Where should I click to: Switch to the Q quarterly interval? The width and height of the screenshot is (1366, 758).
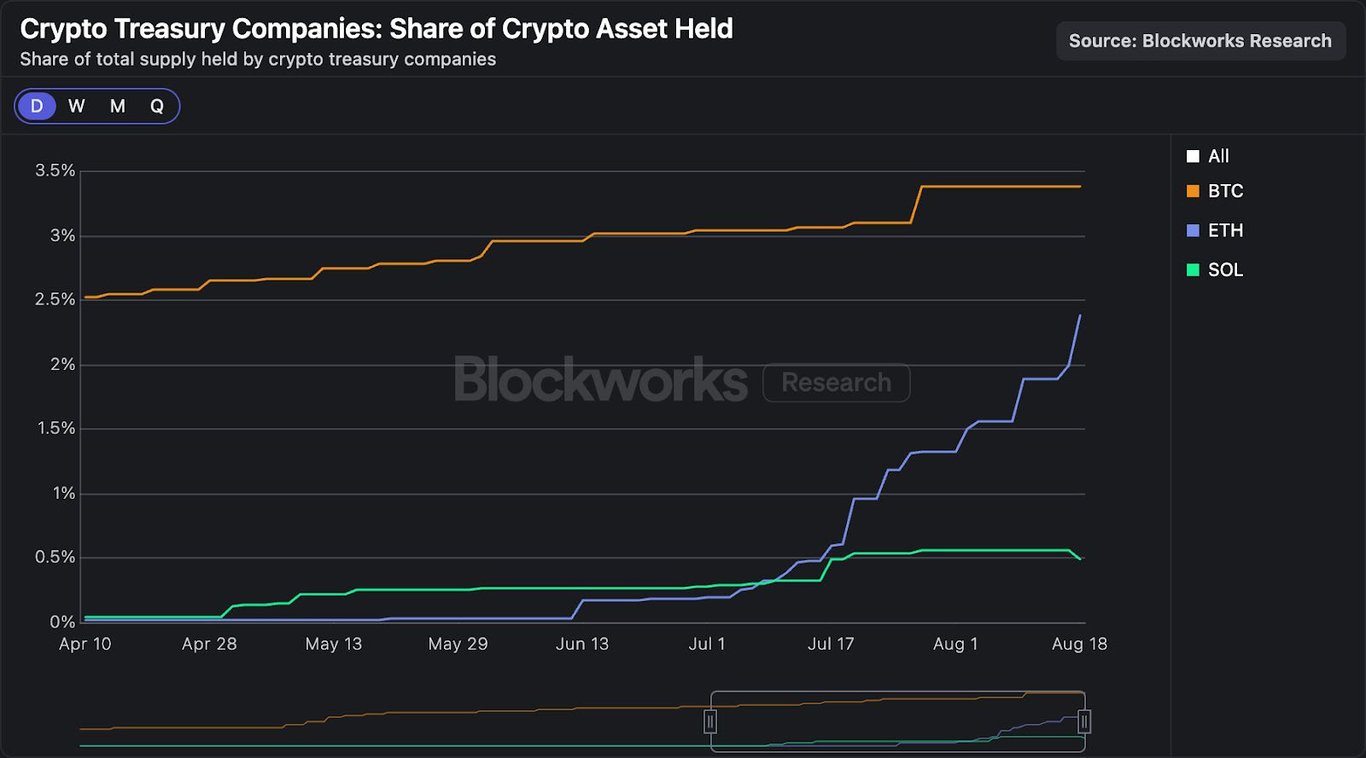coord(157,106)
